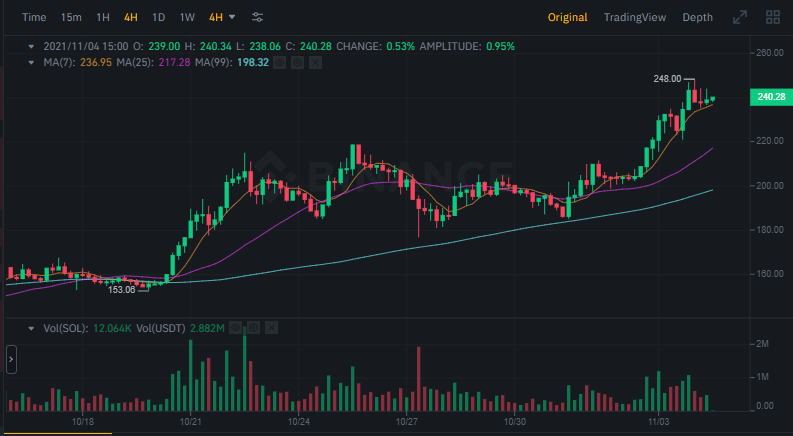Collapse the OHLC data row arrow

[x=31, y=46]
